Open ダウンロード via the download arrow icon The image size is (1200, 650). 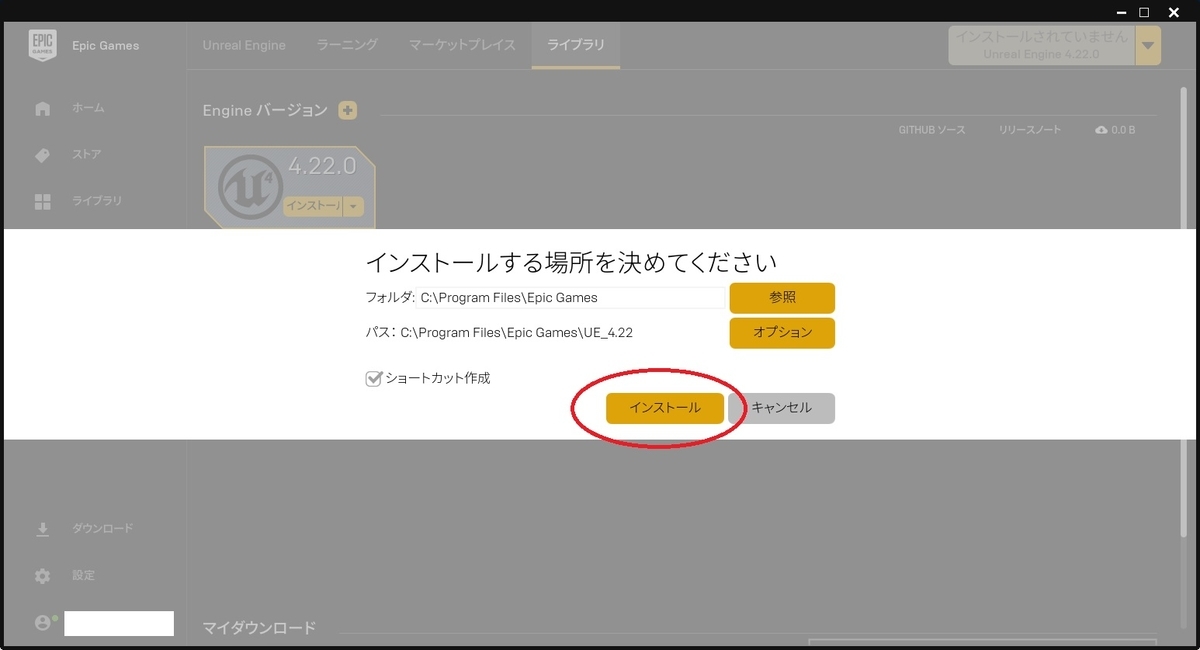click(x=42, y=528)
